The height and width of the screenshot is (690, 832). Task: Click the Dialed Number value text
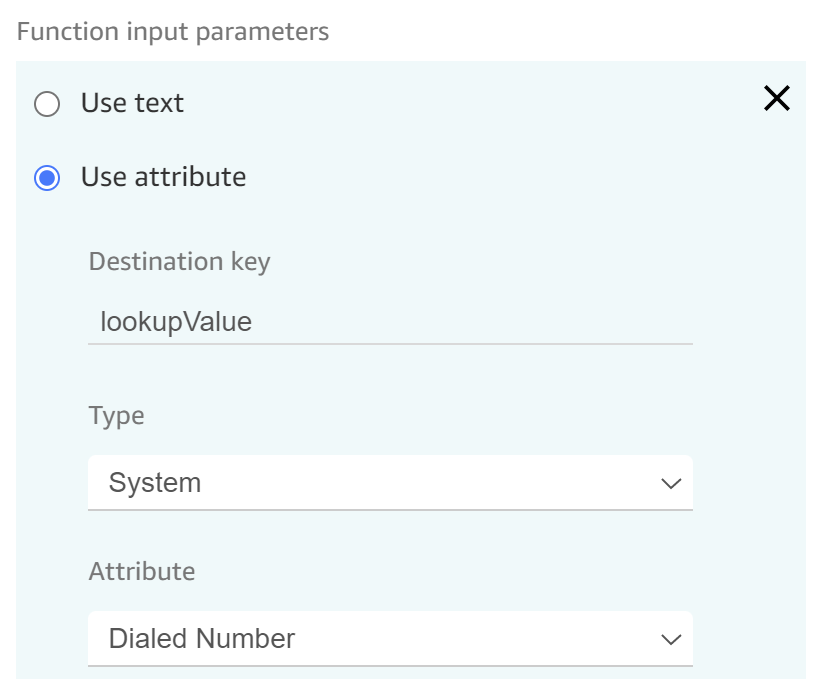tap(202, 639)
